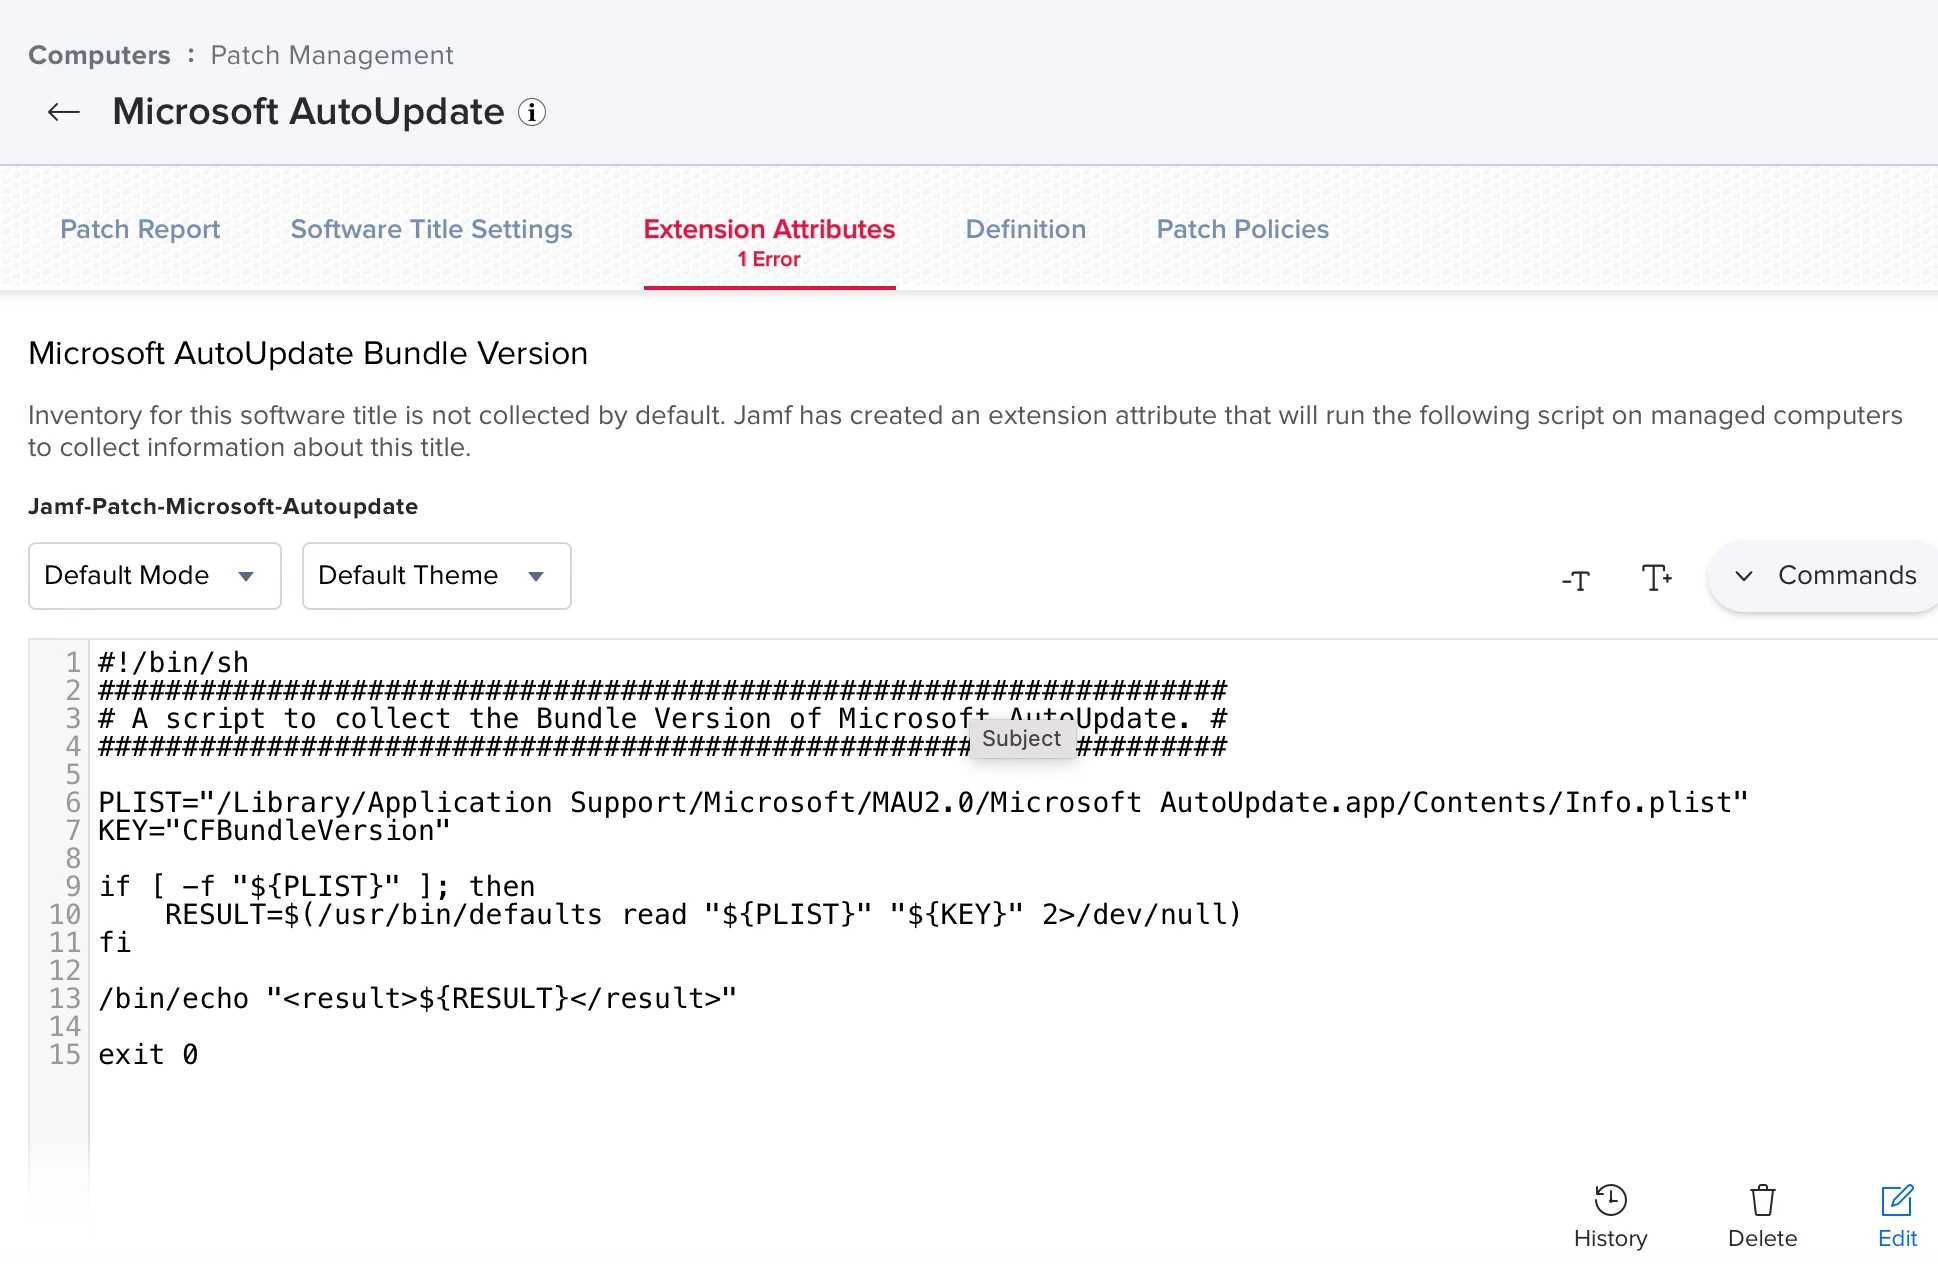This screenshot has height=1264, width=1938.
Task: Click the /bin/echo result line
Action: tap(417, 998)
